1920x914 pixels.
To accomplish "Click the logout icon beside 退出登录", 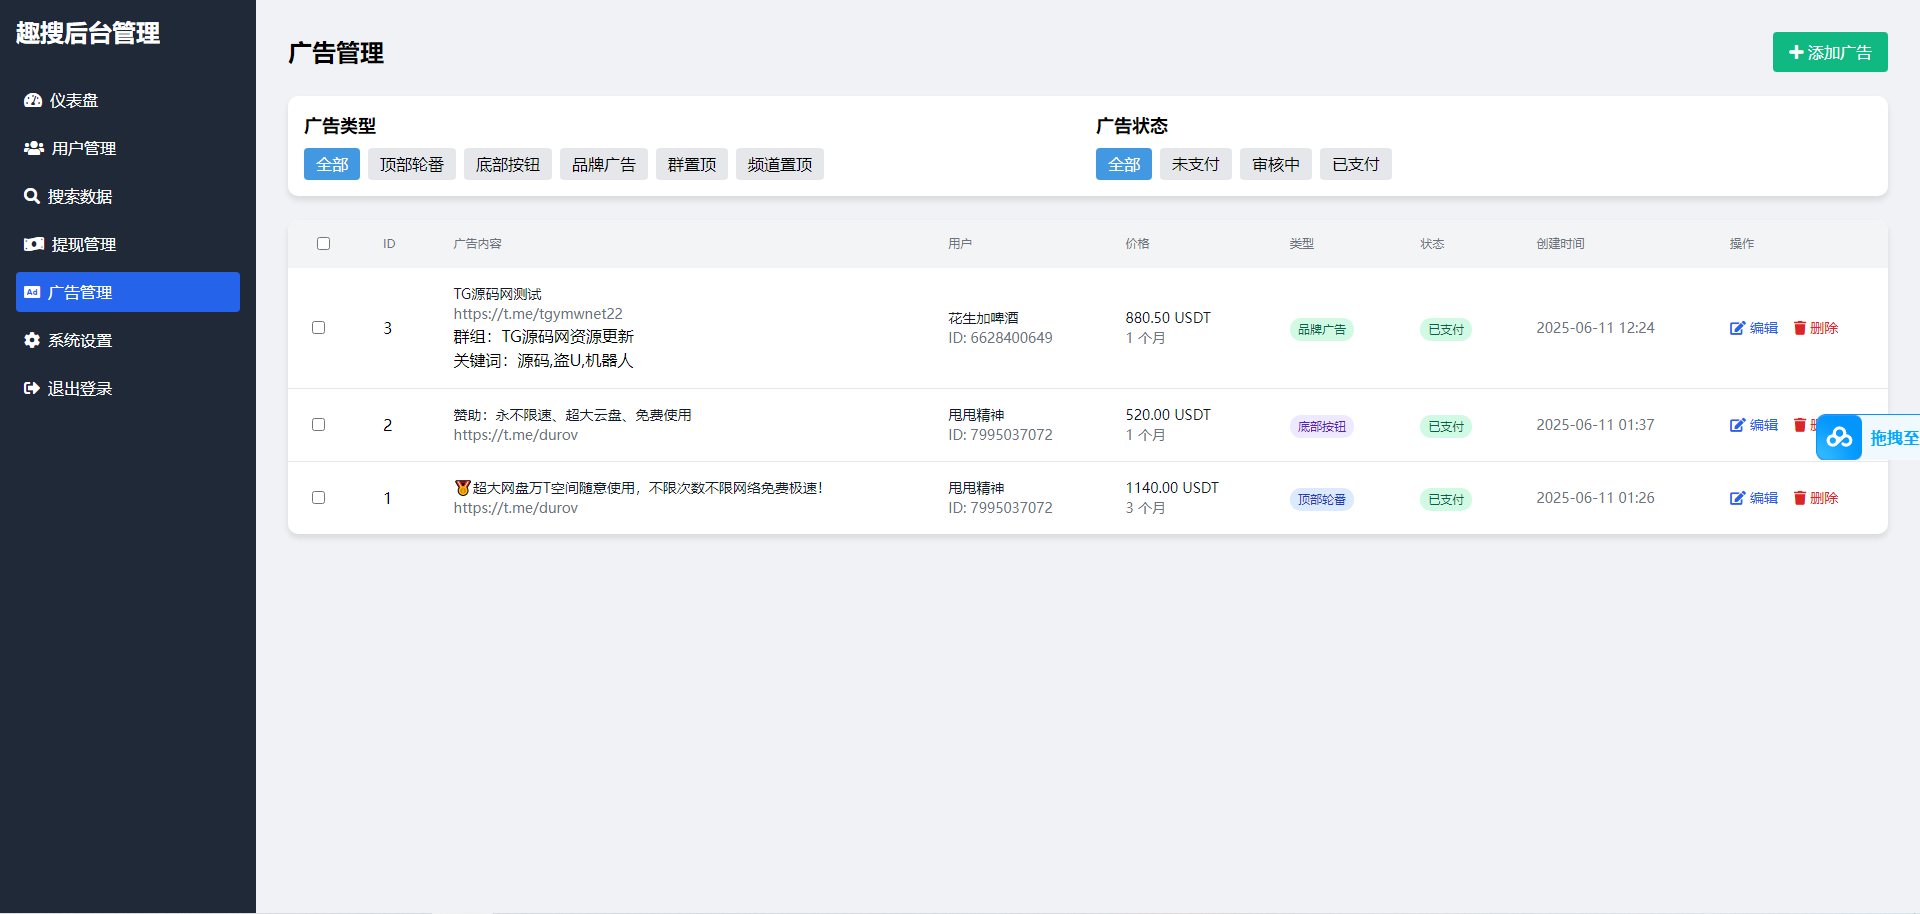I will 32,388.
